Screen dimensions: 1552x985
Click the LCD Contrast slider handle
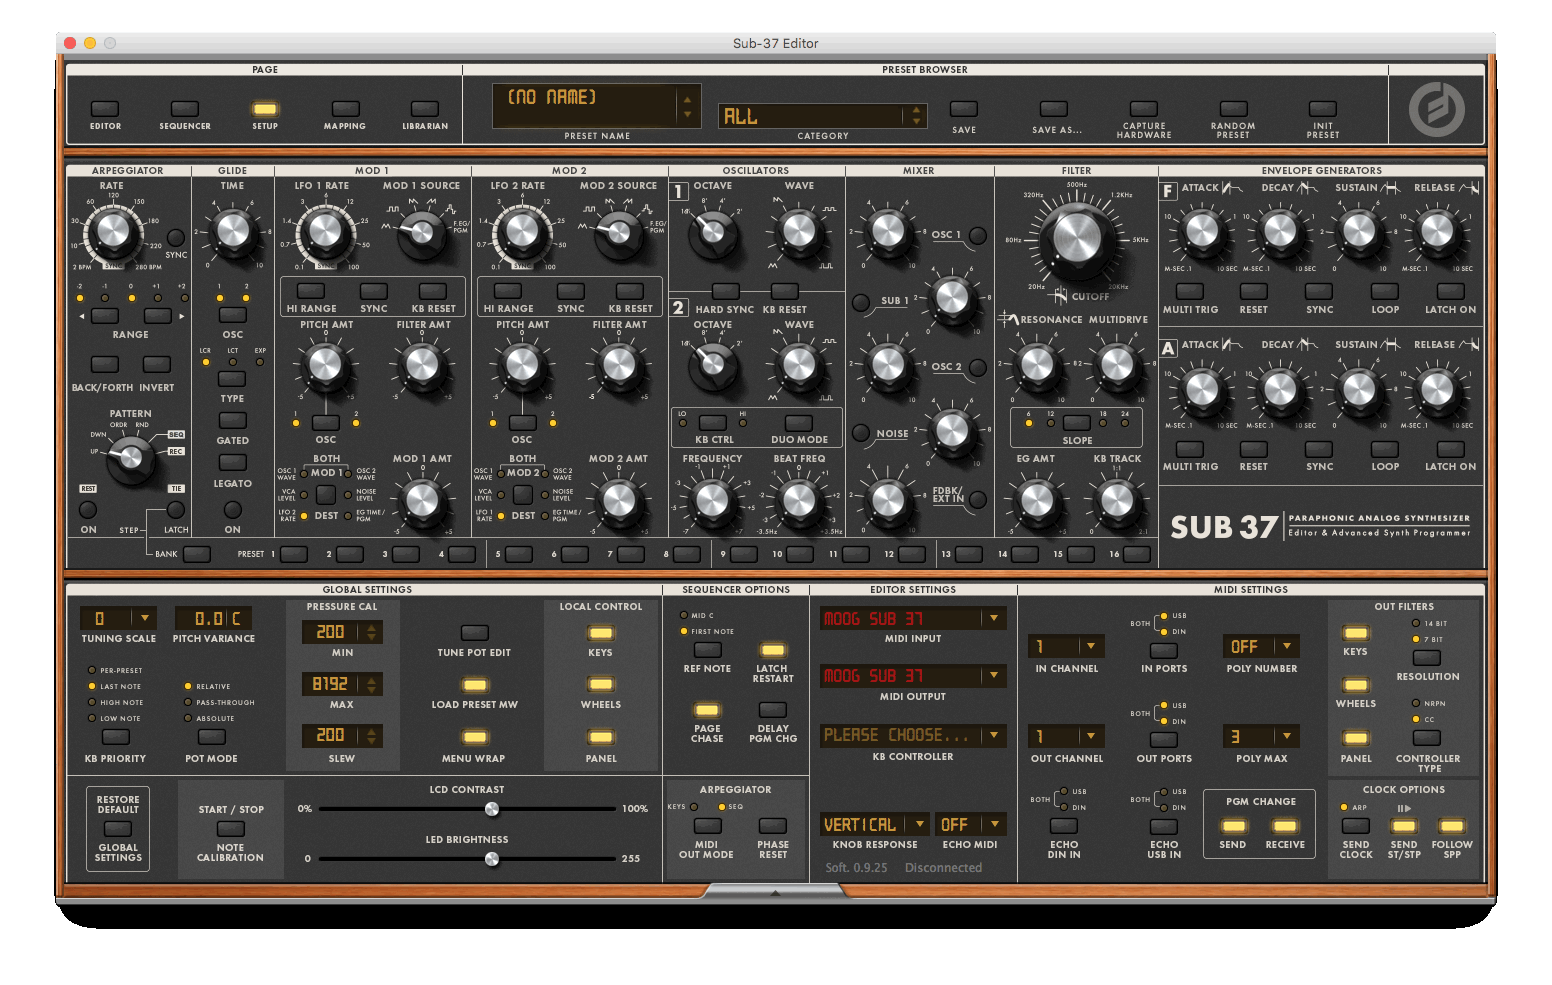point(492,809)
